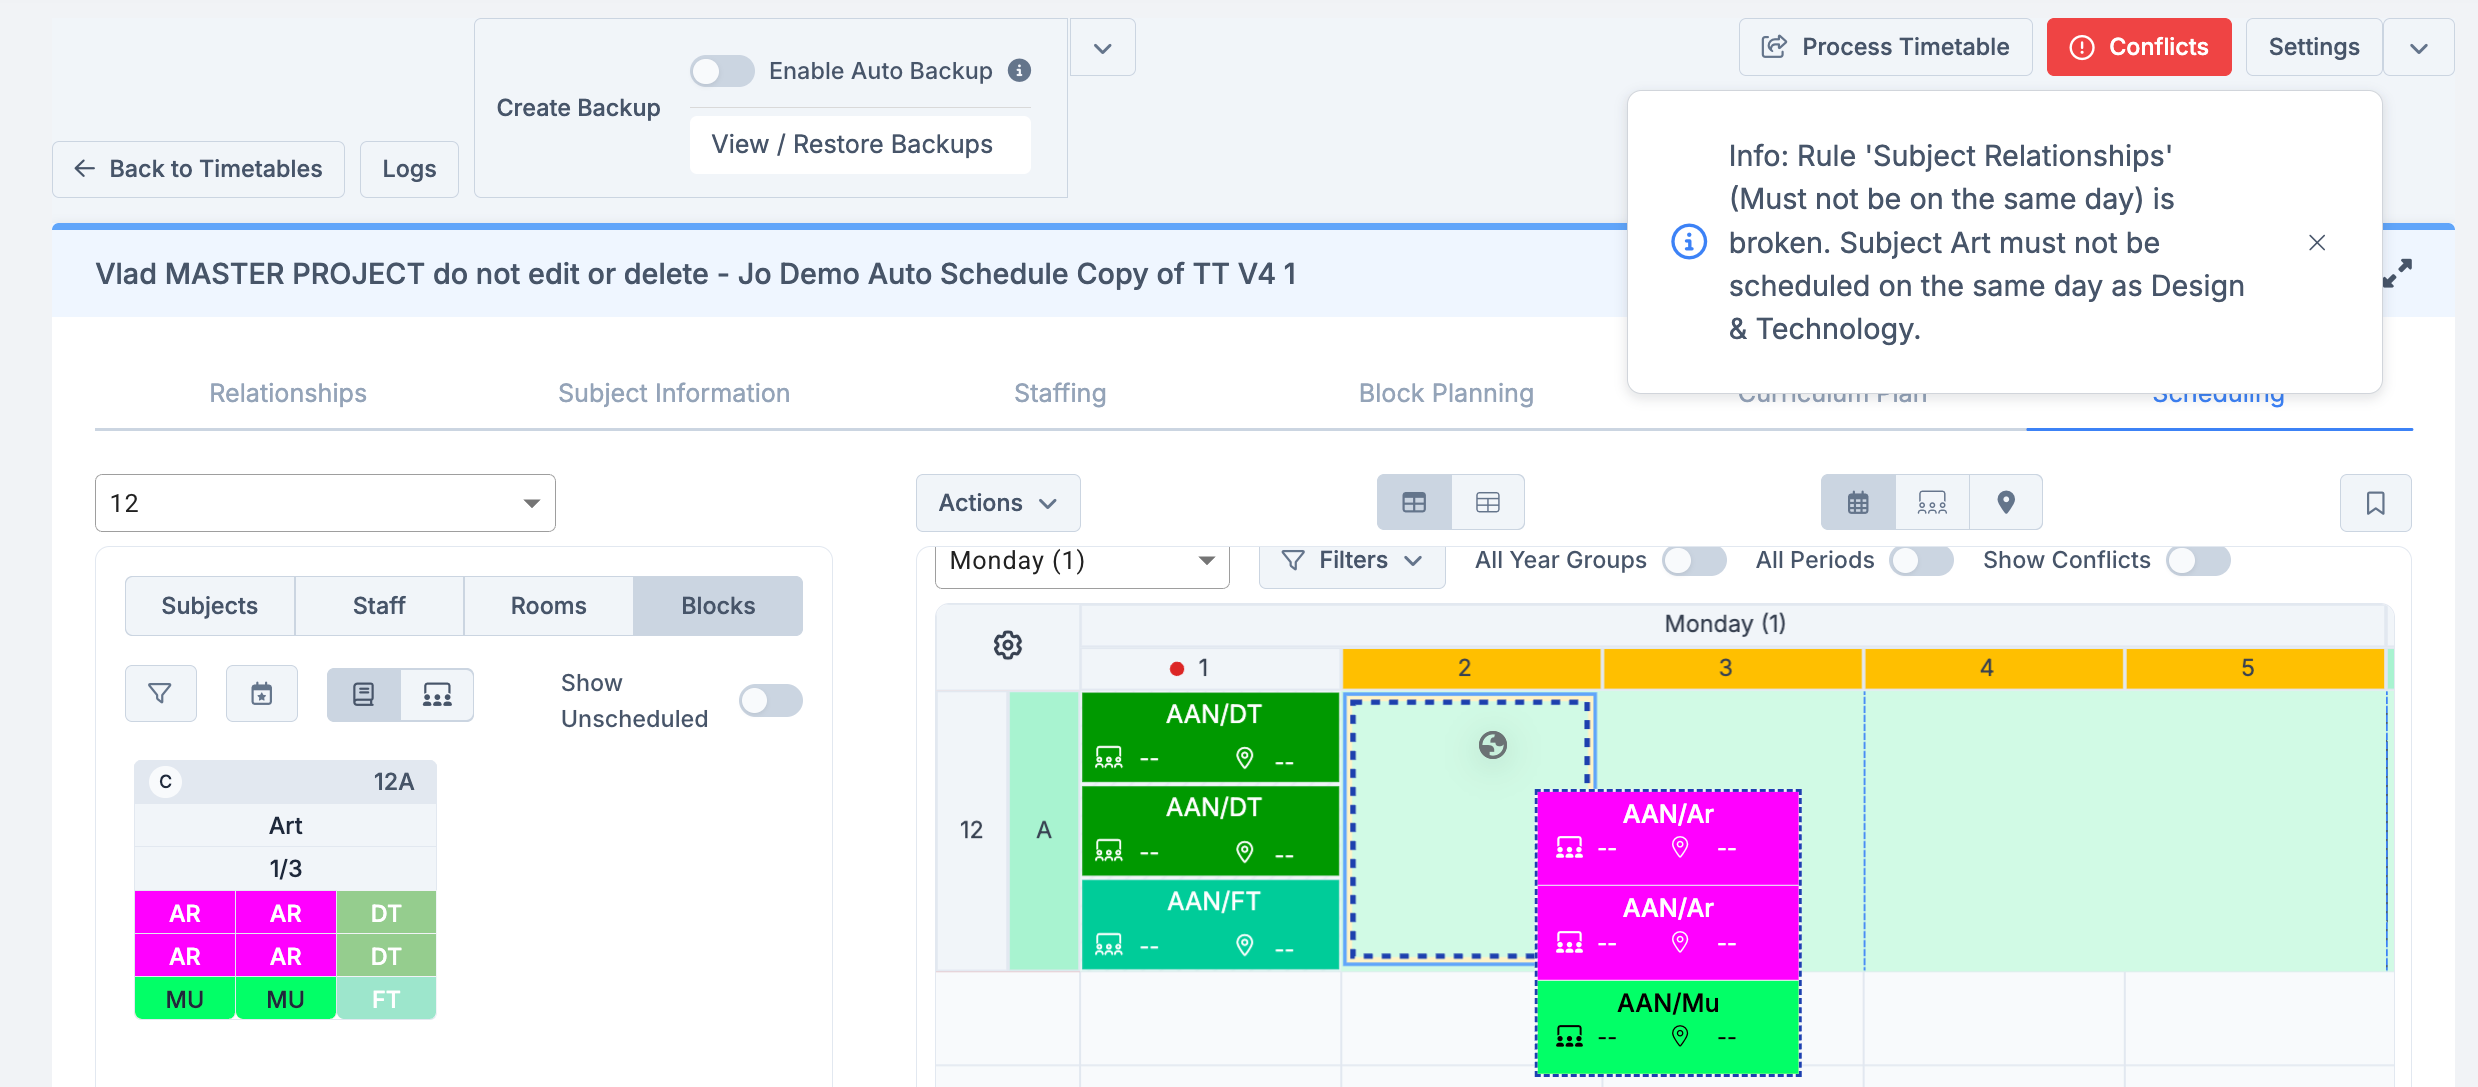2478x1087 pixels.
Task: Switch to location pin view icon
Action: [2005, 502]
